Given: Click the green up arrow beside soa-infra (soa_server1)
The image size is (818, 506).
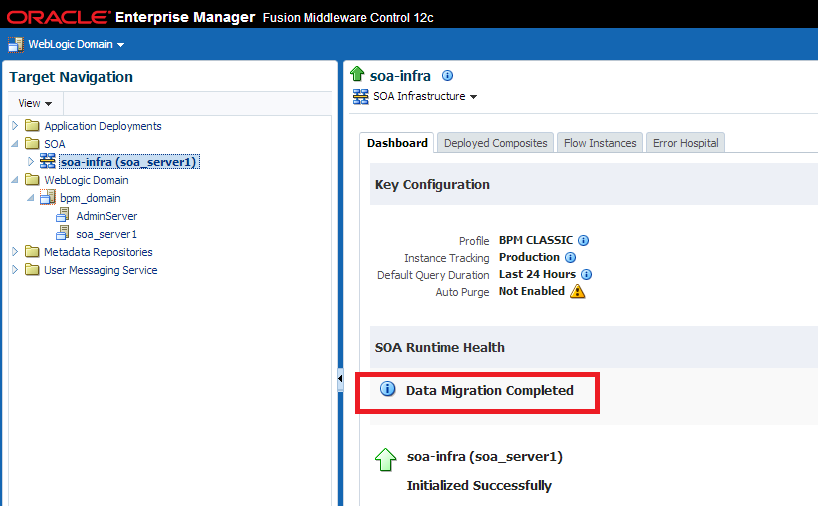Looking at the screenshot, I should 386,459.
